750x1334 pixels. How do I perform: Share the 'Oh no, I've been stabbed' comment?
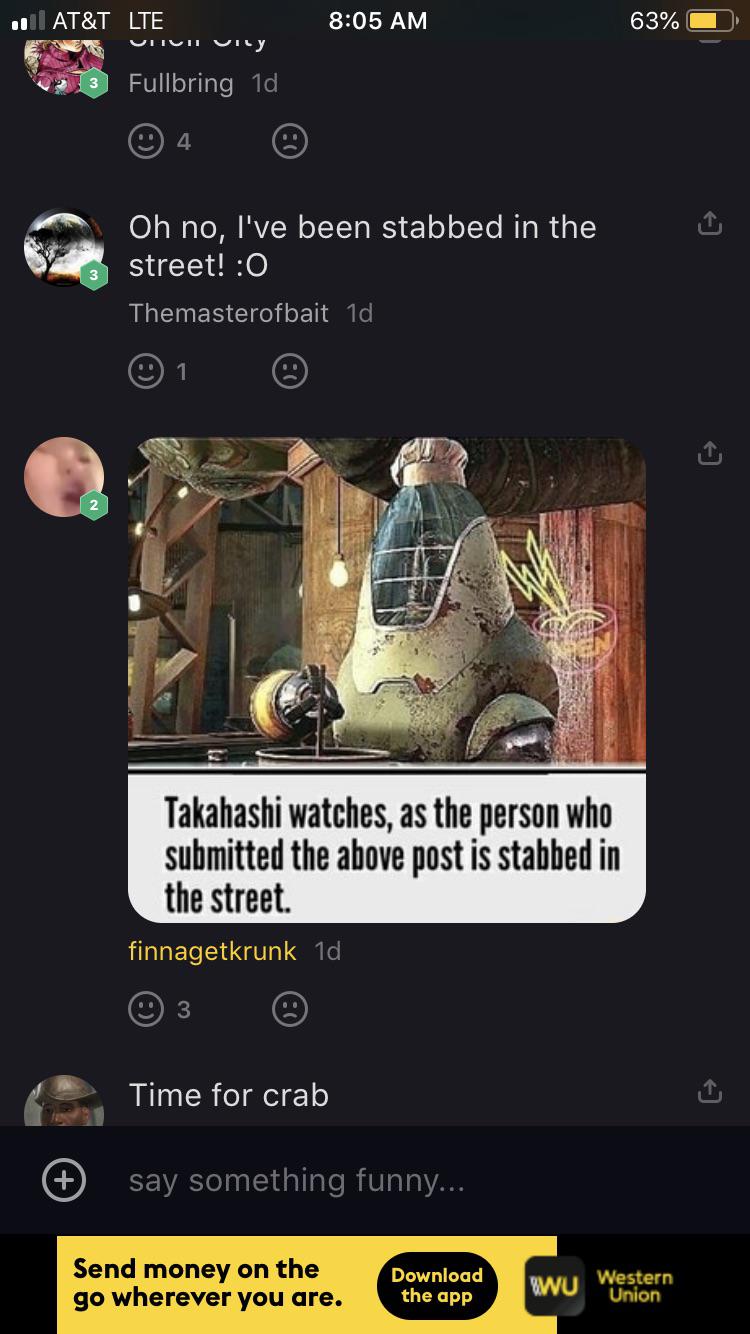pyautogui.click(x=709, y=224)
